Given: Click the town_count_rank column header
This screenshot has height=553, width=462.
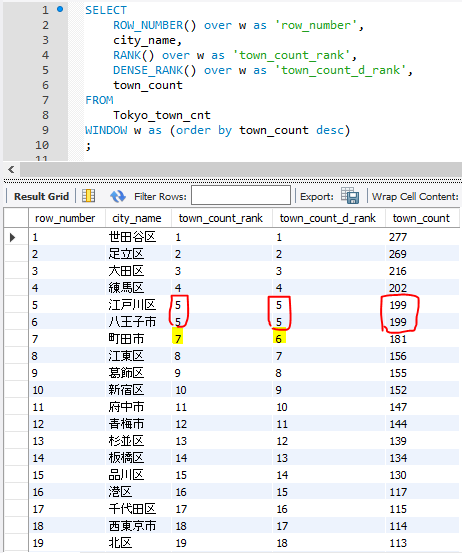Looking at the screenshot, I should (221, 218).
